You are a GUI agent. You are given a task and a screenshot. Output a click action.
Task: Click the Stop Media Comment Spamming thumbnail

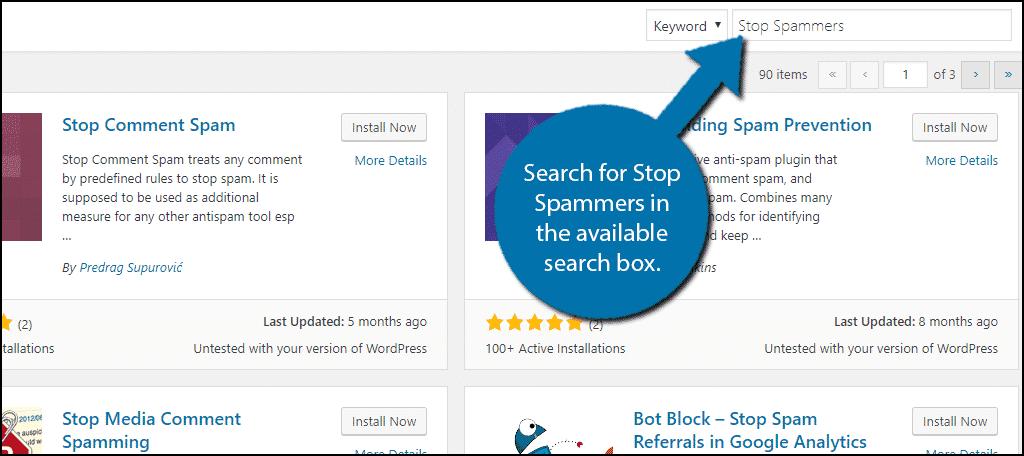click(22, 432)
